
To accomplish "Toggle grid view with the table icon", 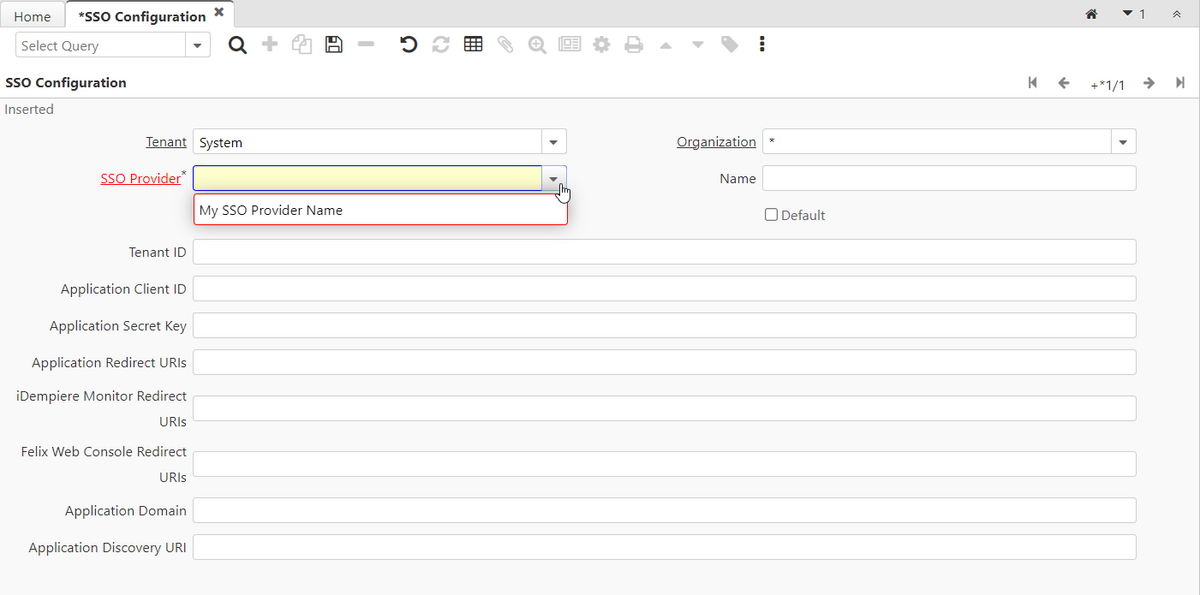I will tap(473, 45).
